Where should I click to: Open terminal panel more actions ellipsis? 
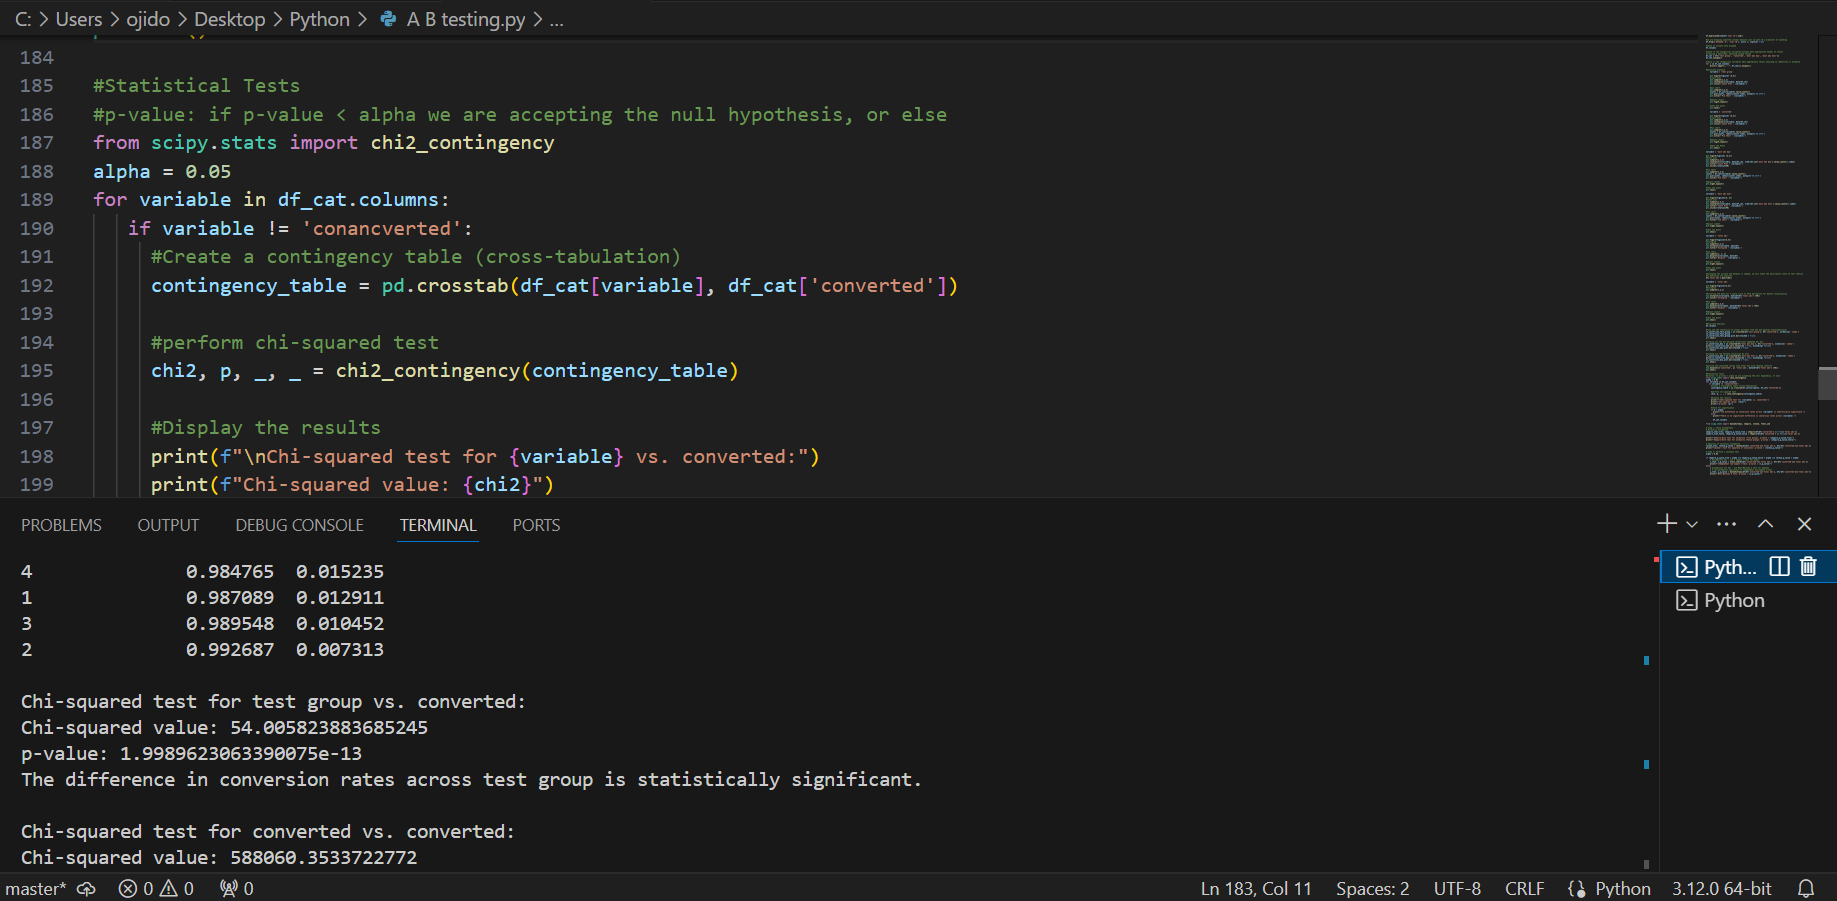coord(1727,524)
